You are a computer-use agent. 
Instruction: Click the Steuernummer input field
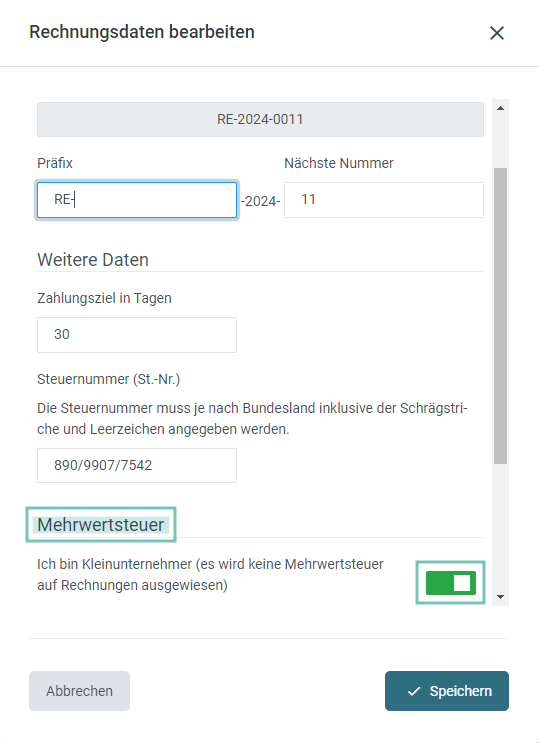click(137, 465)
